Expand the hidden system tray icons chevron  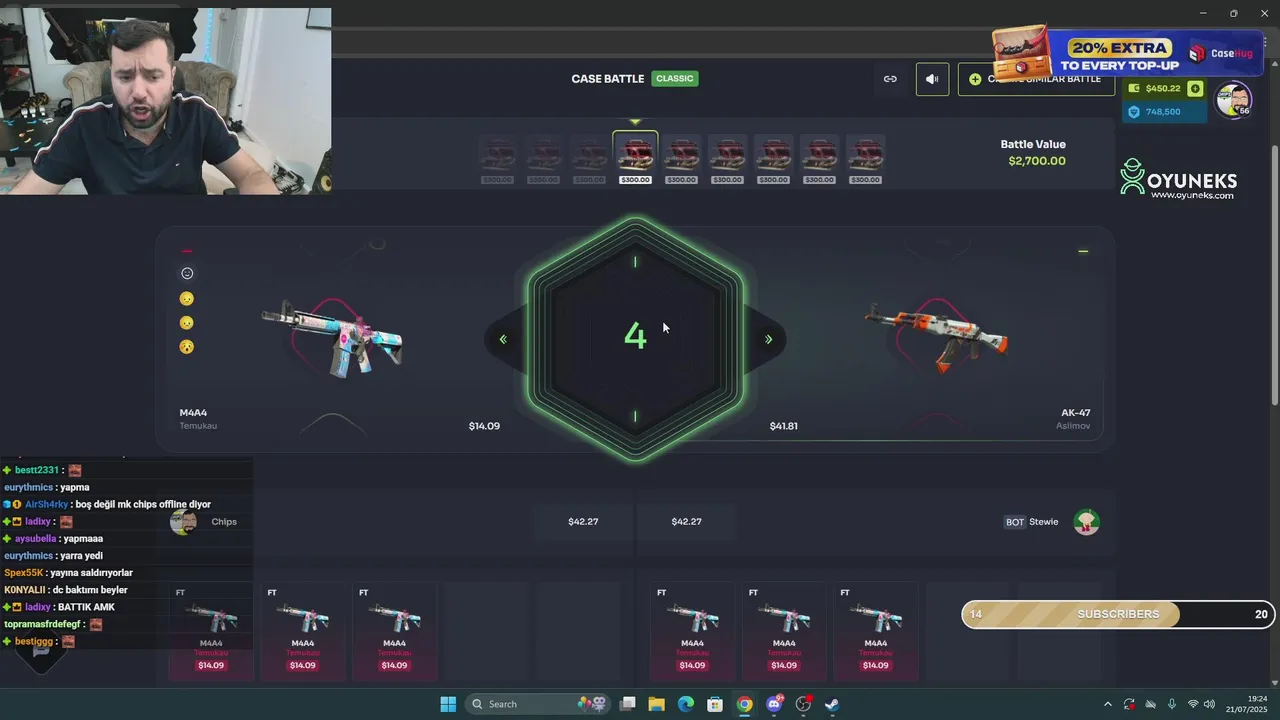(x=1107, y=704)
